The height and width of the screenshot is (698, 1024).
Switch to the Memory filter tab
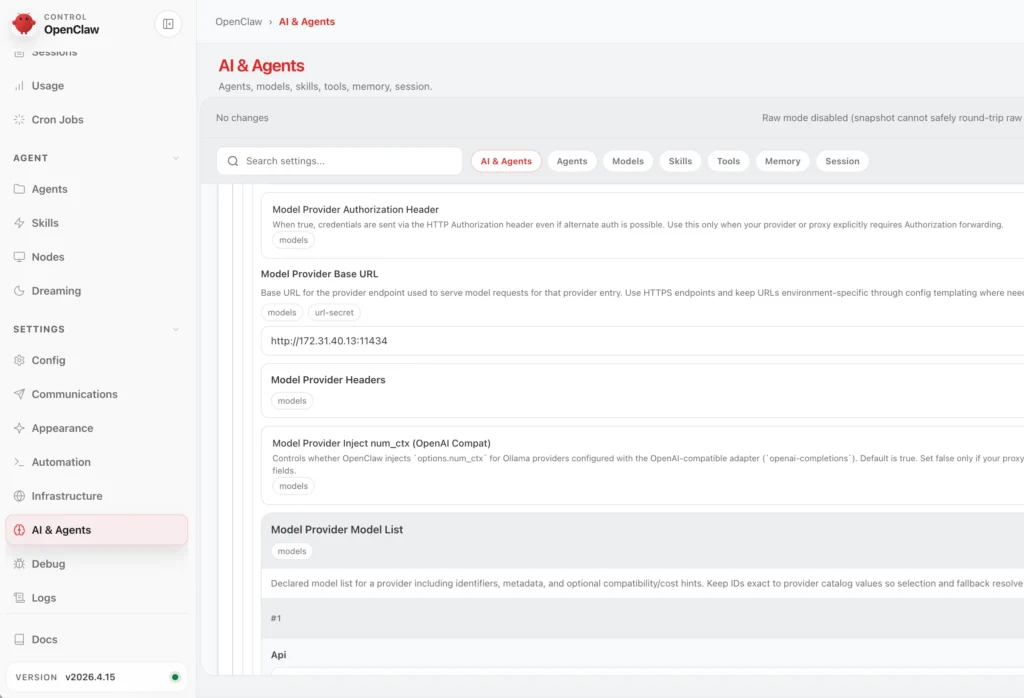782,161
